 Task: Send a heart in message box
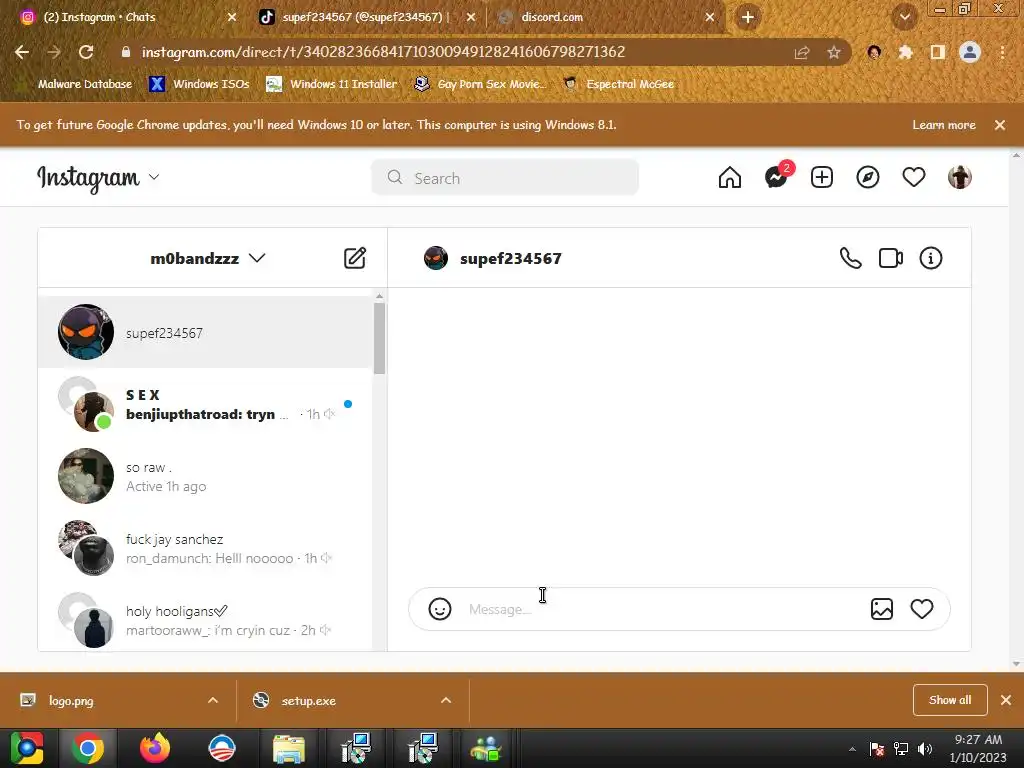pos(921,609)
